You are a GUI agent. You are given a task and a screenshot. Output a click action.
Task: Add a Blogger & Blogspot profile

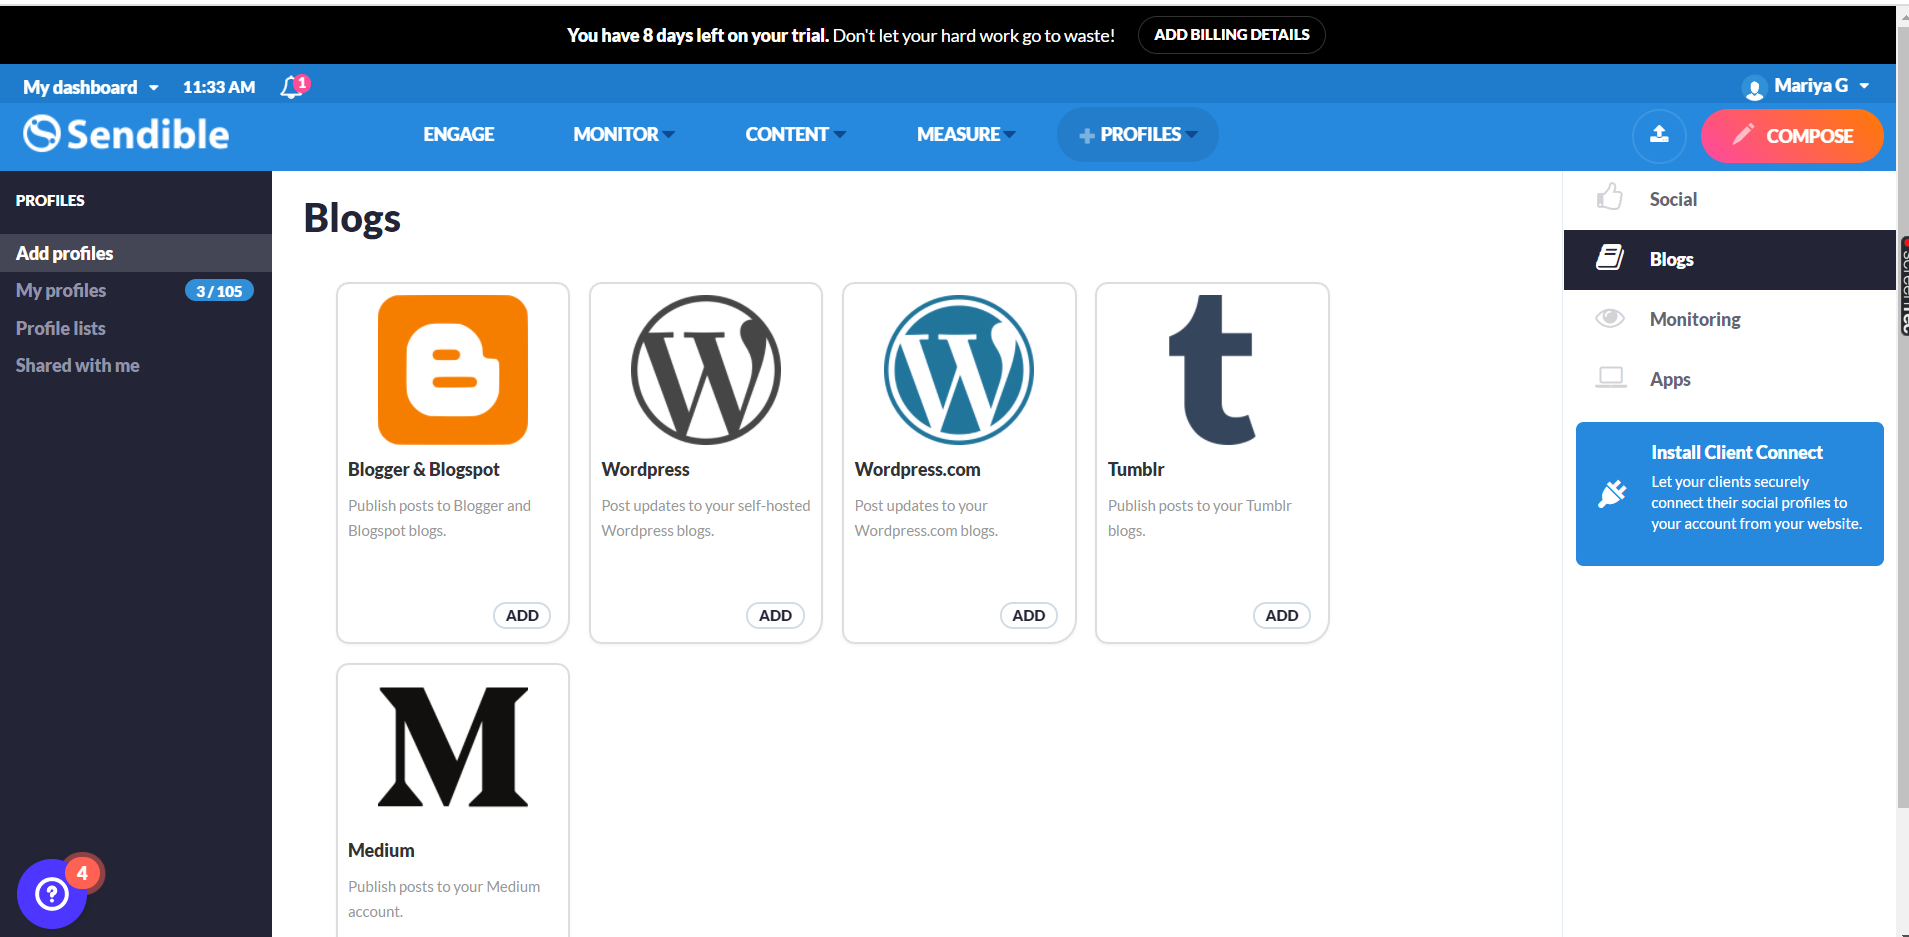pyautogui.click(x=522, y=616)
